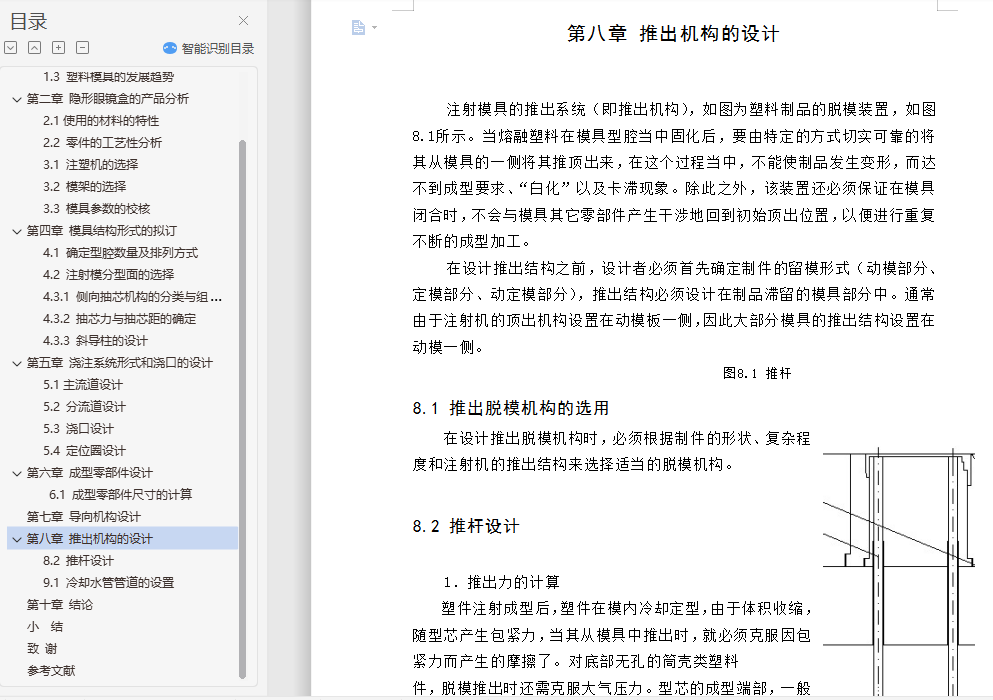
Task: Click the minus box icon to lower outline level
Action: [x=82, y=48]
